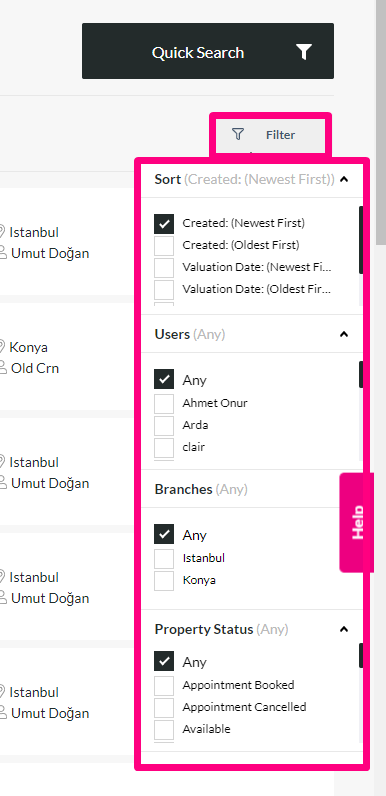386x796 pixels.
Task: Click the person icon beside the first Umut Doğan
Action: [x=3, y=253]
